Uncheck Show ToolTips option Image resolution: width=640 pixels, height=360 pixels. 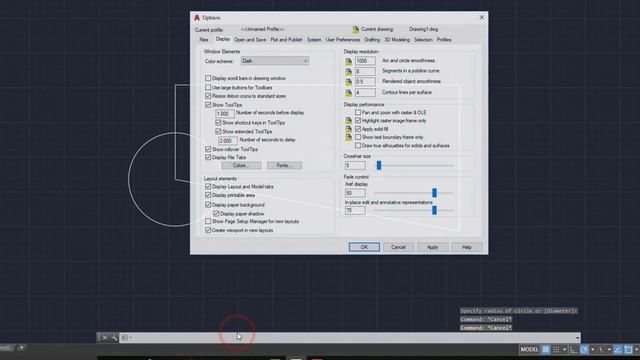(x=208, y=105)
